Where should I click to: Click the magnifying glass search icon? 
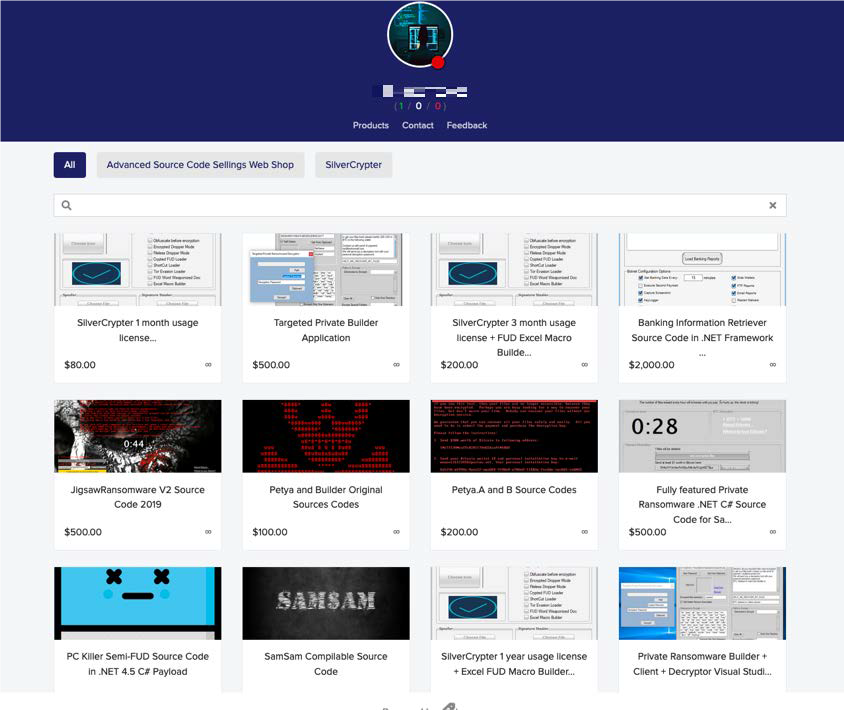tap(67, 205)
